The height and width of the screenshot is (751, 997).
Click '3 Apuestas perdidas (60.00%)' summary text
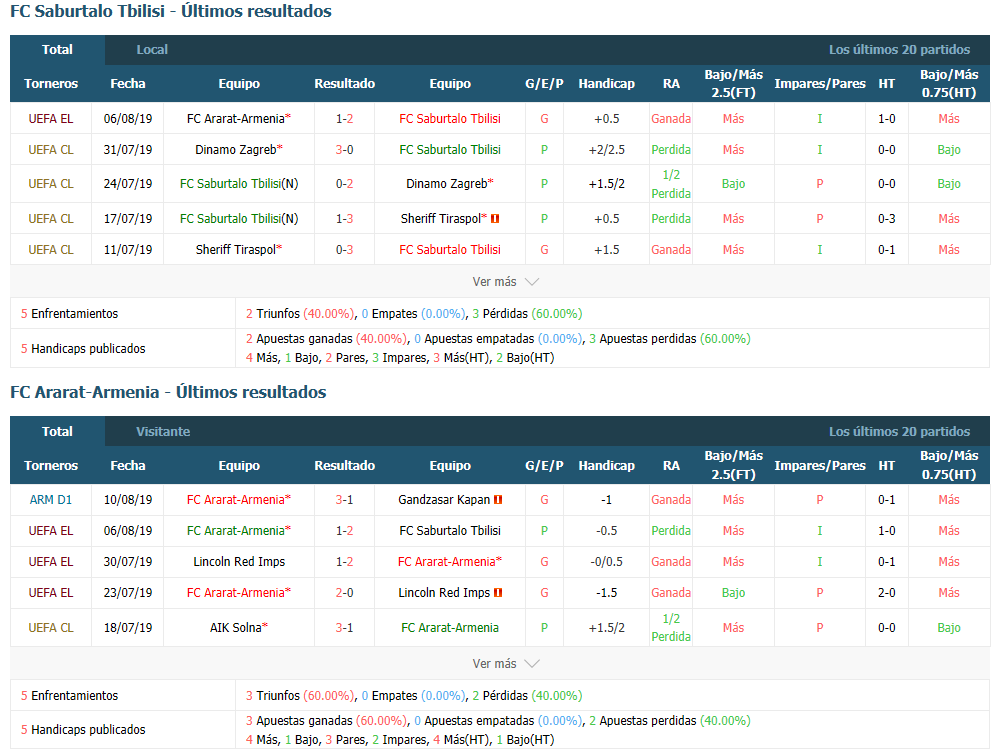pos(670,339)
